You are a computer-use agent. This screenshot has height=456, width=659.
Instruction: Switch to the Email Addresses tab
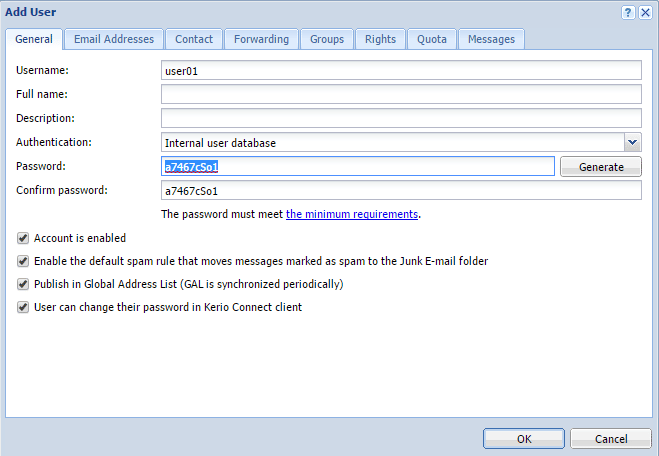pos(114,39)
